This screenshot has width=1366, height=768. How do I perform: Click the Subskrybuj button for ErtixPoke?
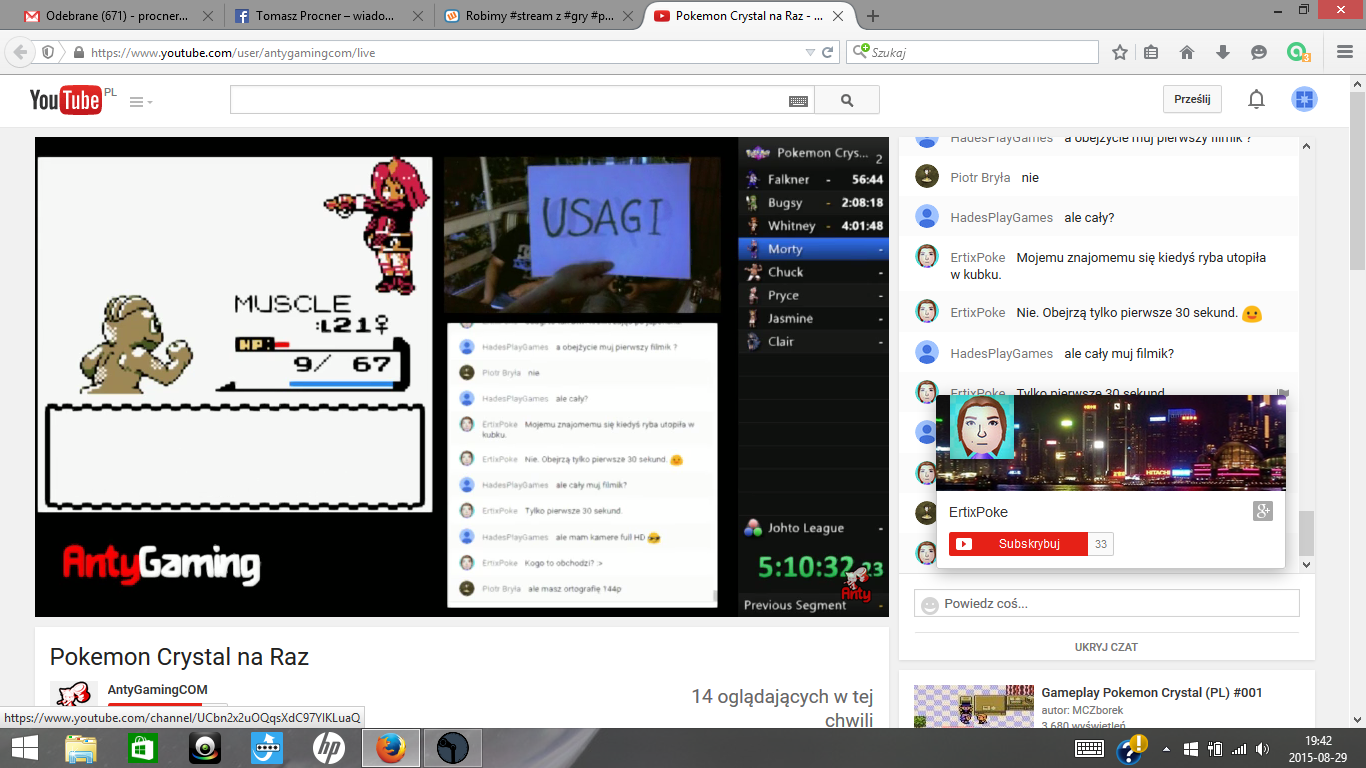[x=1018, y=544]
